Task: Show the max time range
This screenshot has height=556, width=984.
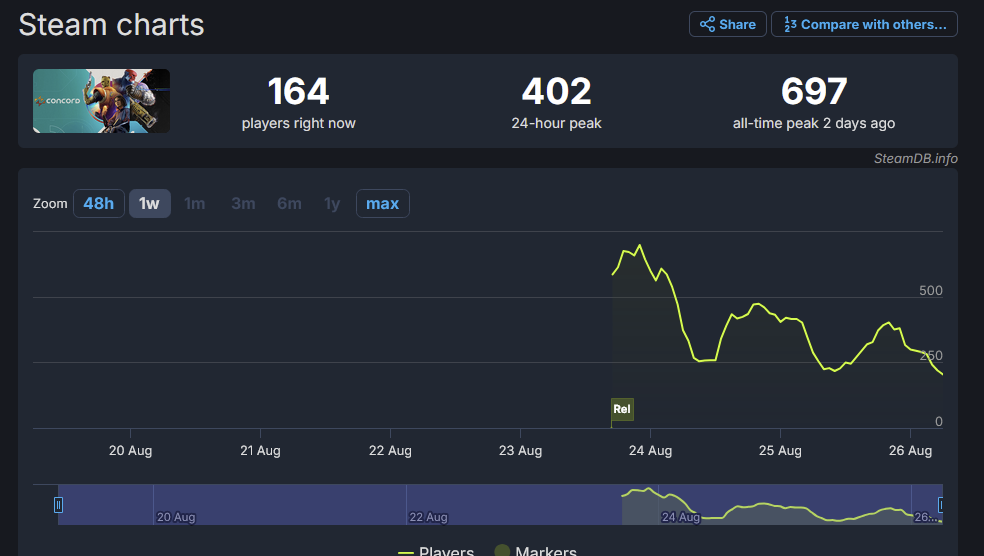Action: 382,204
